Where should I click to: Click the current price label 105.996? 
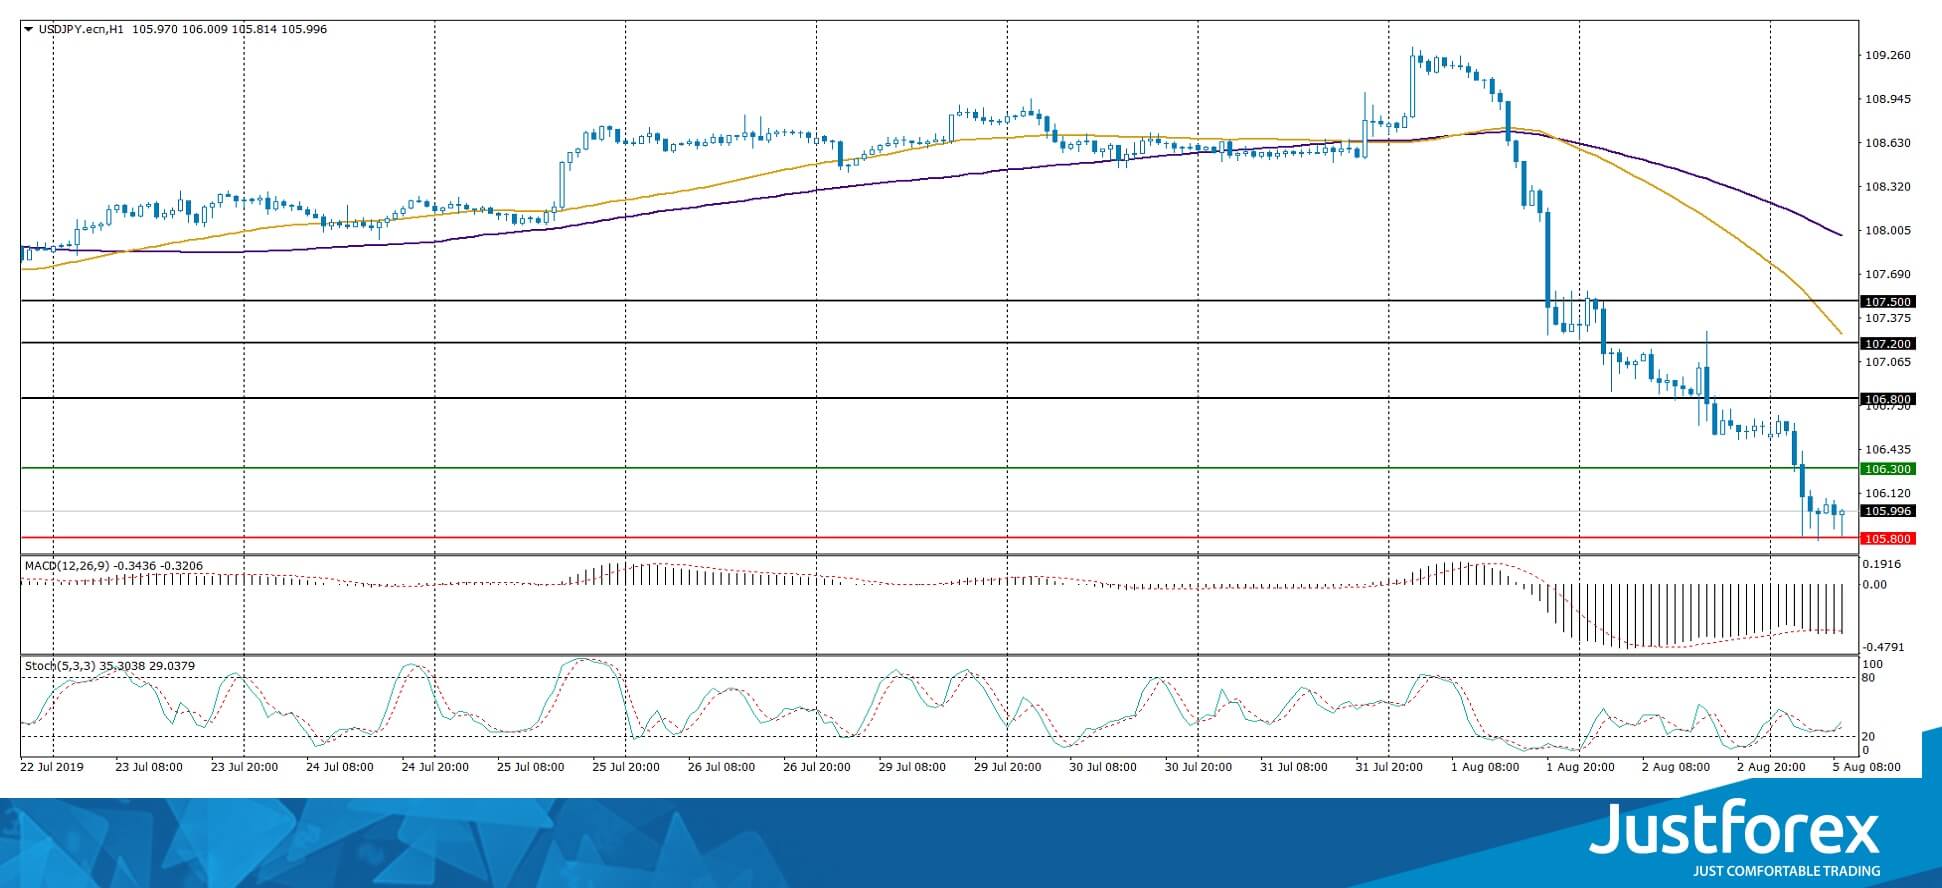click(1887, 511)
